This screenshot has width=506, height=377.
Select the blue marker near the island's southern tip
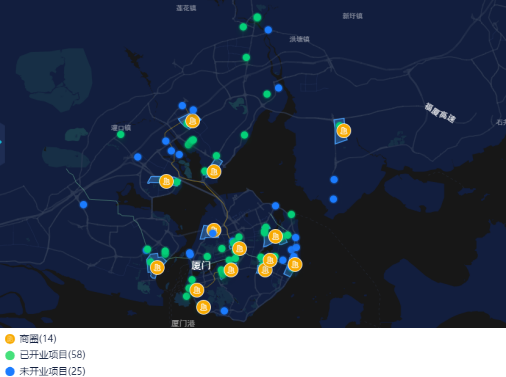224,311
